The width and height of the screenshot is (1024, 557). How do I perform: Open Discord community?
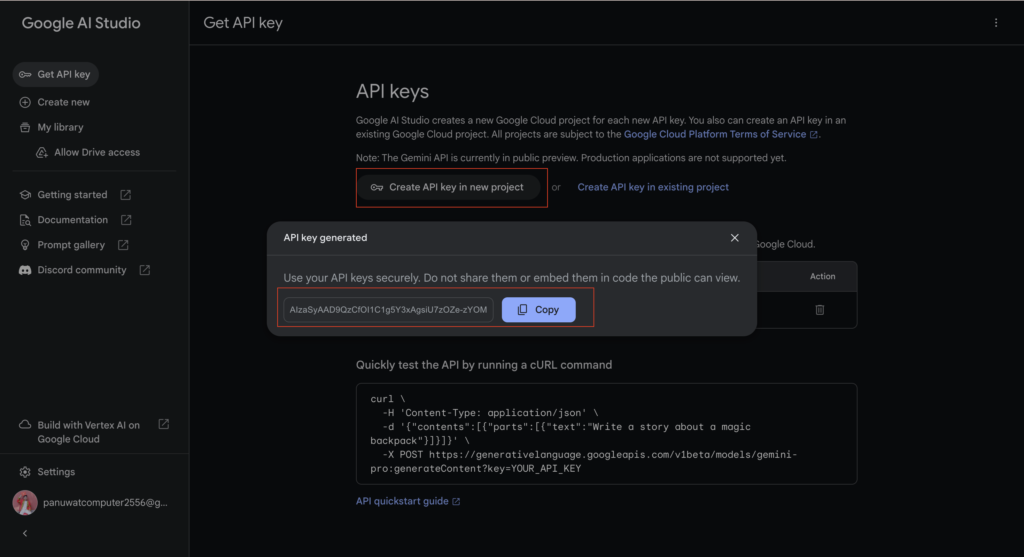pos(82,270)
